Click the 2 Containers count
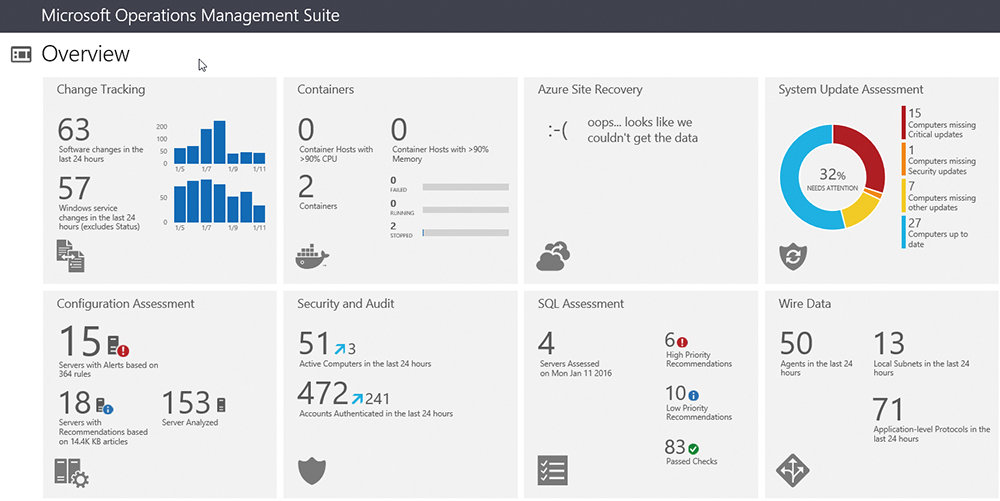1000x501 pixels. click(306, 186)
